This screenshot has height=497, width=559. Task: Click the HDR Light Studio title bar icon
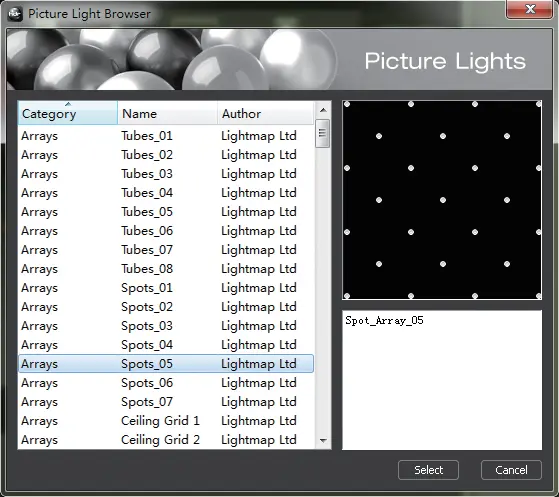coord(15,14)
